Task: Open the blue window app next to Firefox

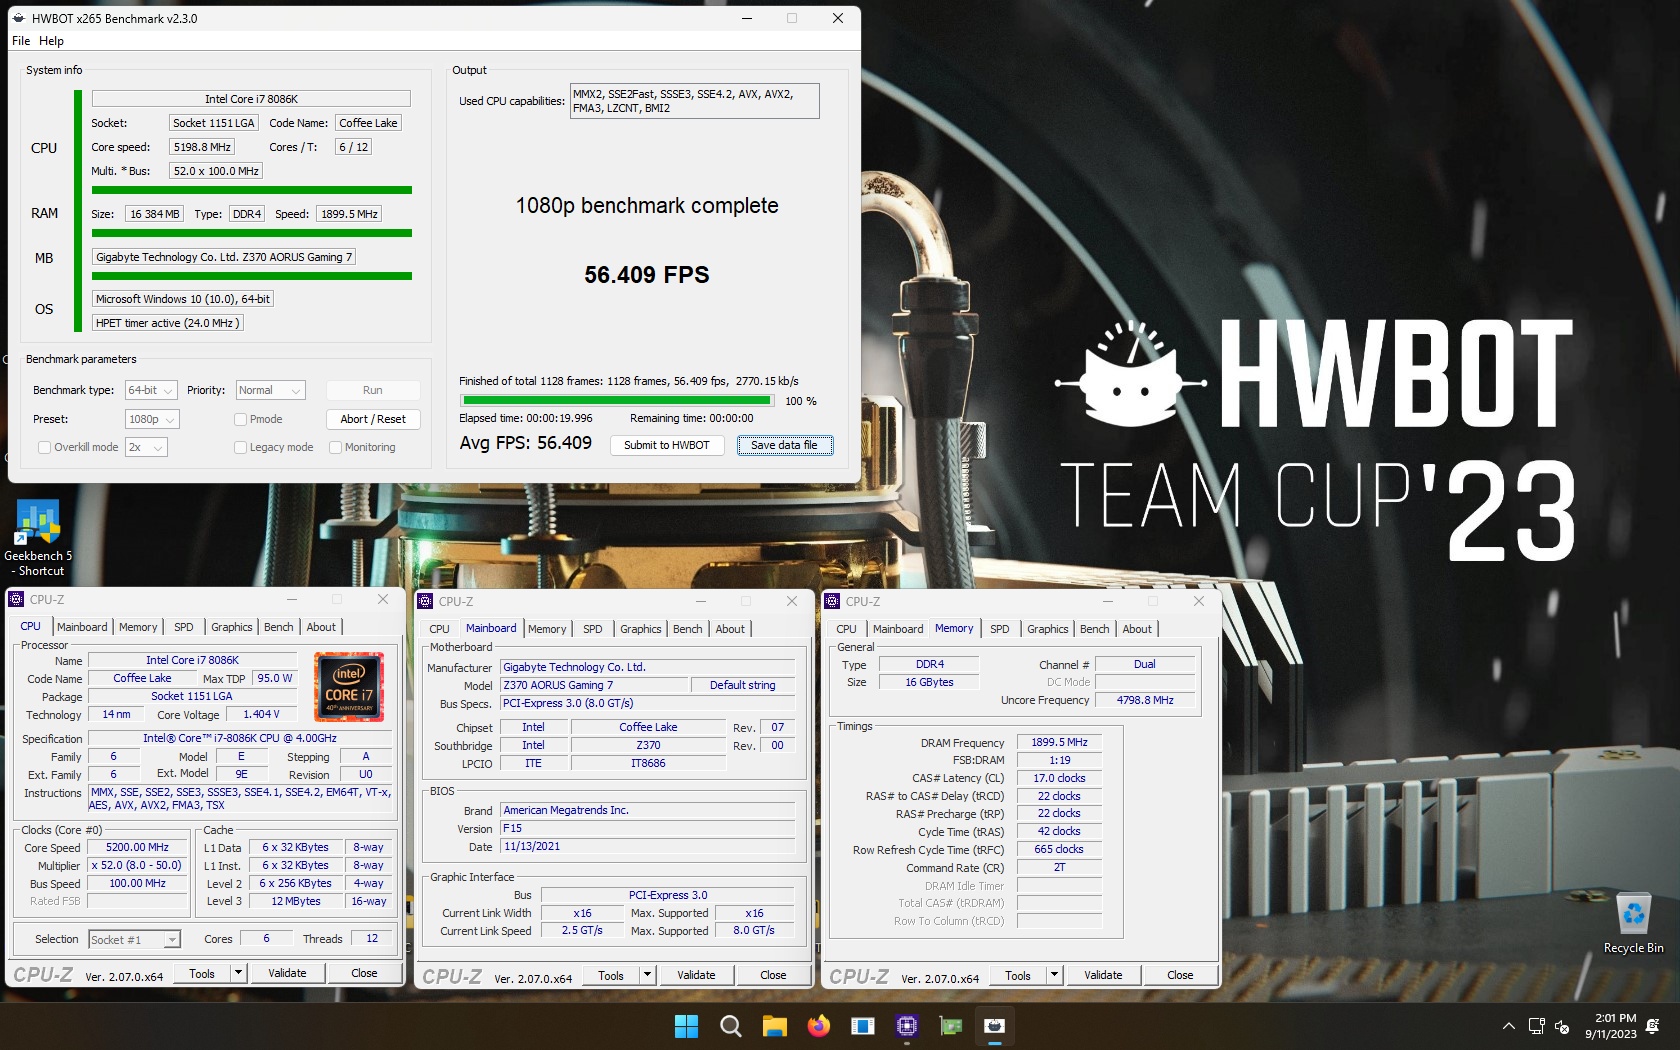Action: pos(863,1026)
